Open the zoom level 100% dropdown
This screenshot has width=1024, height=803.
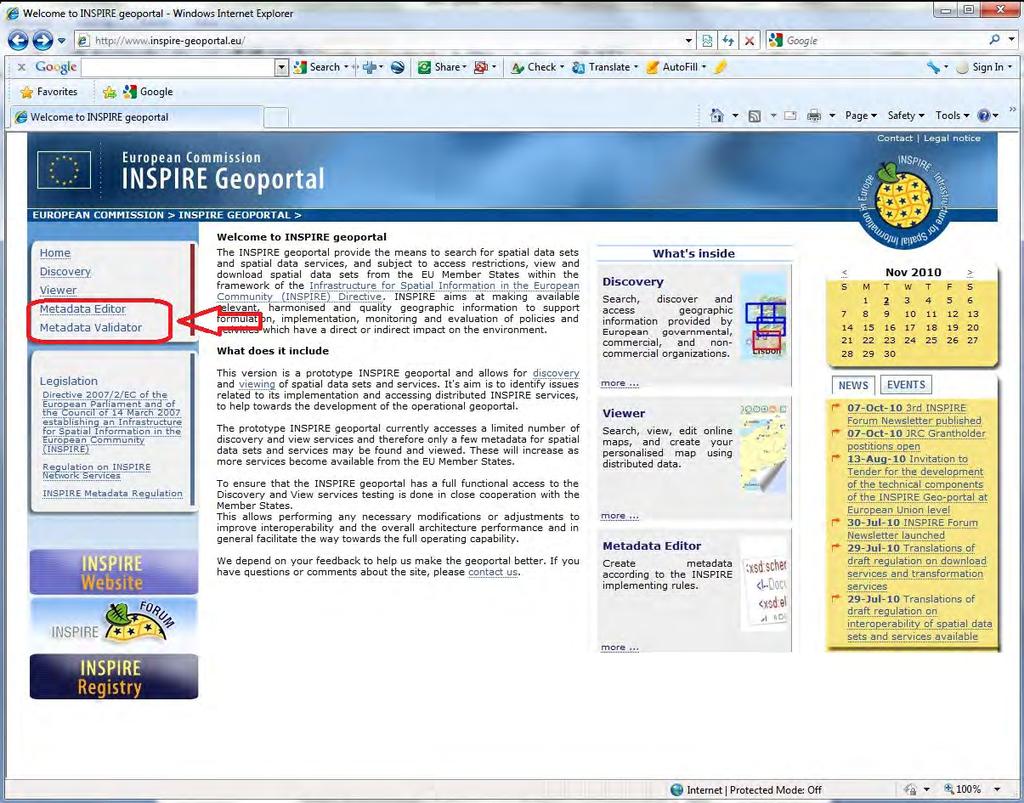[x=997, y=789]
